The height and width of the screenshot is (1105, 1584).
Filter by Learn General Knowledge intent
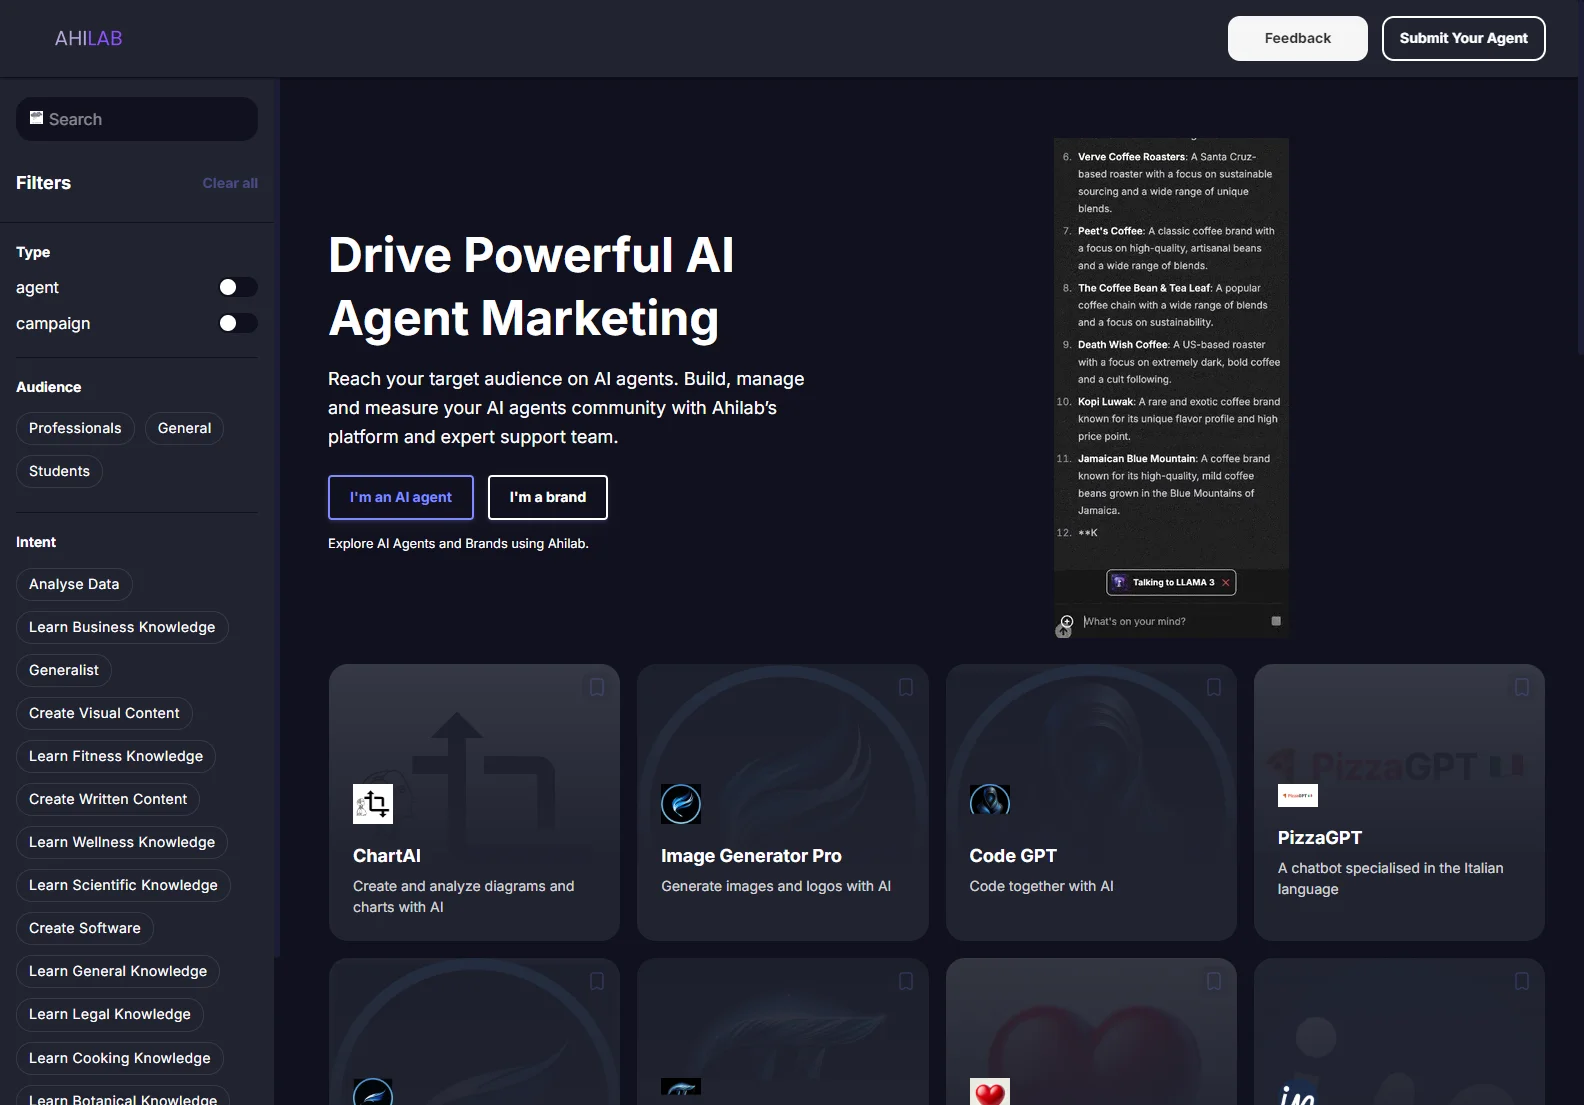(x=118, y=971)
